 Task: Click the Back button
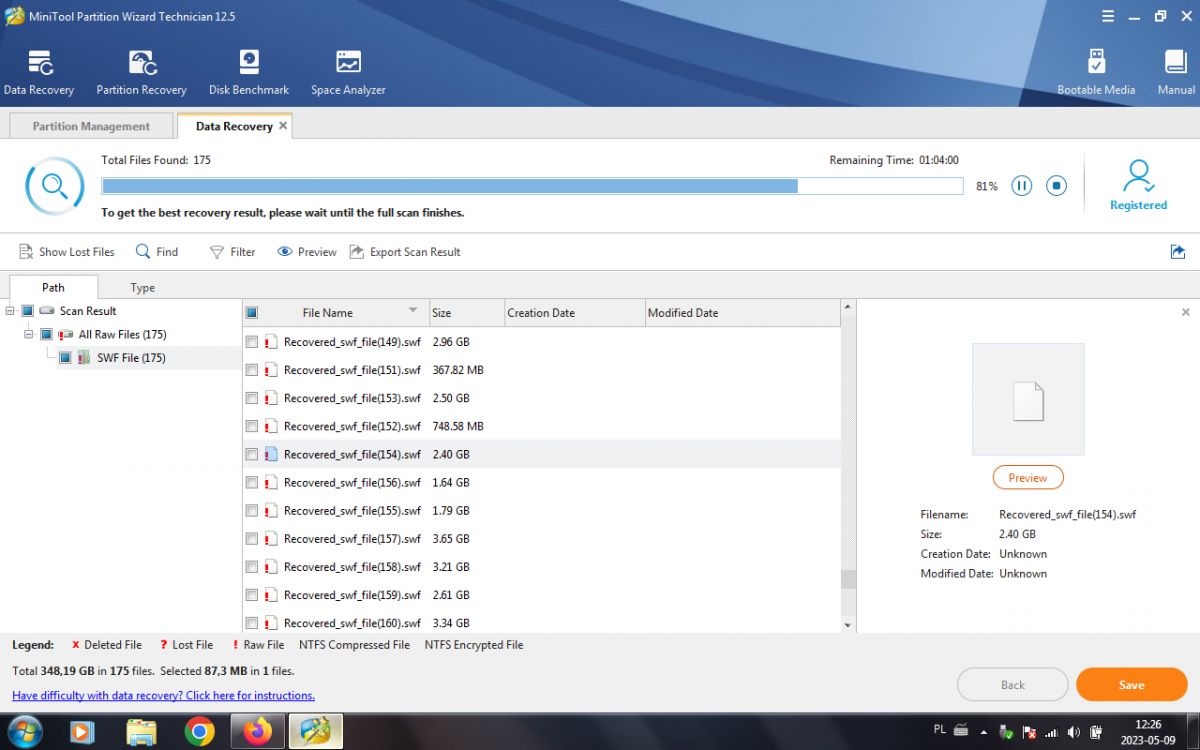(1012, 685)
